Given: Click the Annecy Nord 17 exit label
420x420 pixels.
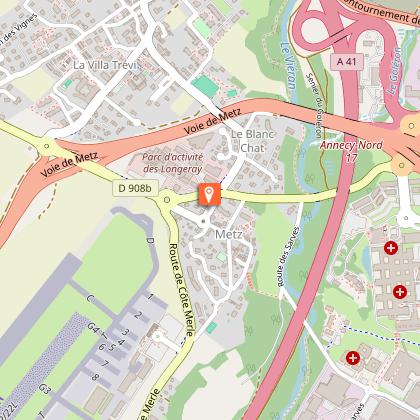Looking at the screenshot, I should tap(351, 151).
